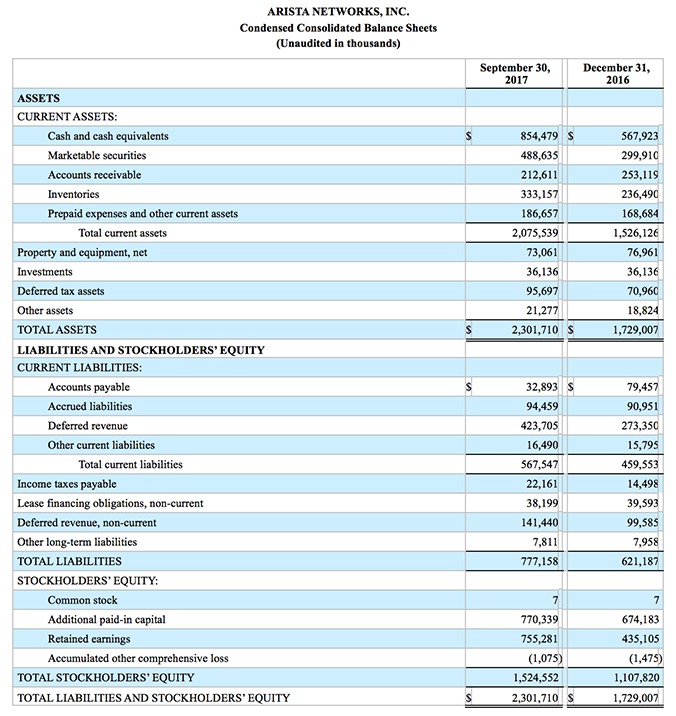Select accounts payable value 32,893
Screen dimensions: 676x716
point(542,387)
